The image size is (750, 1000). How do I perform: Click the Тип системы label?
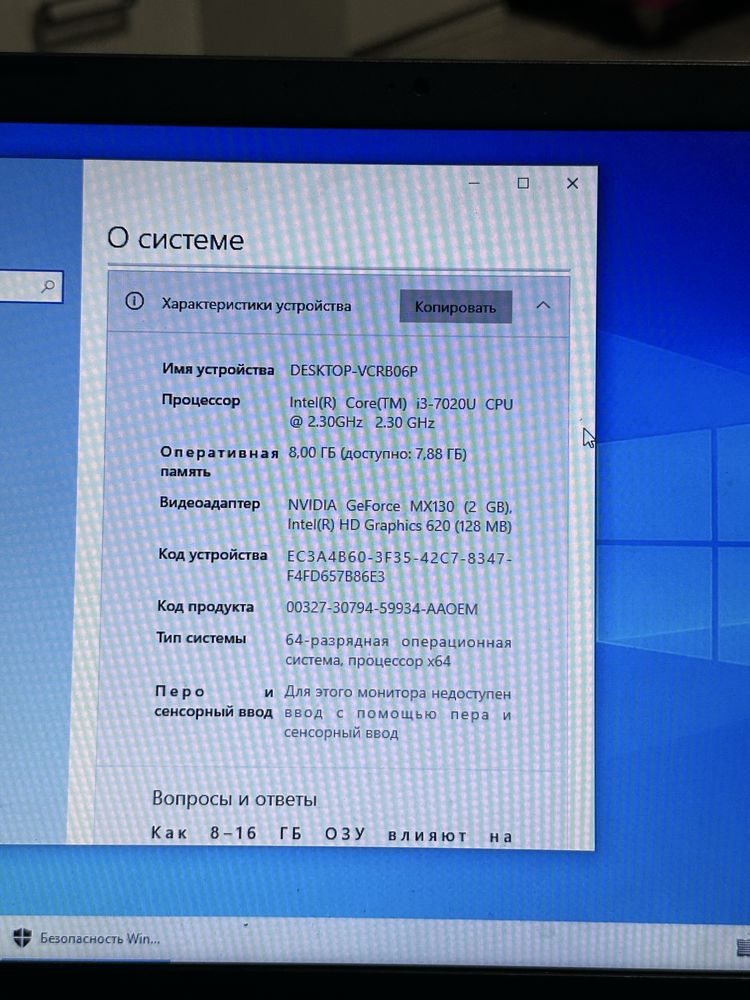tap(201, 638)
